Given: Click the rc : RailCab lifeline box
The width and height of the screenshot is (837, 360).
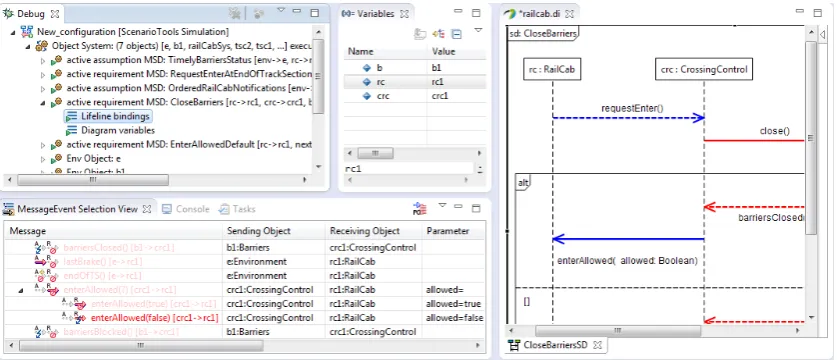Looking at the screenshot, I should point(552,69).
